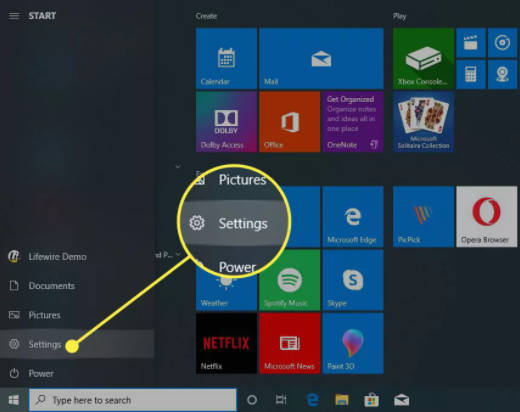The width and height of the screenshot is (520, 412).
Task: Launch the Paint 3D tile
Action: tap(353, 343)
